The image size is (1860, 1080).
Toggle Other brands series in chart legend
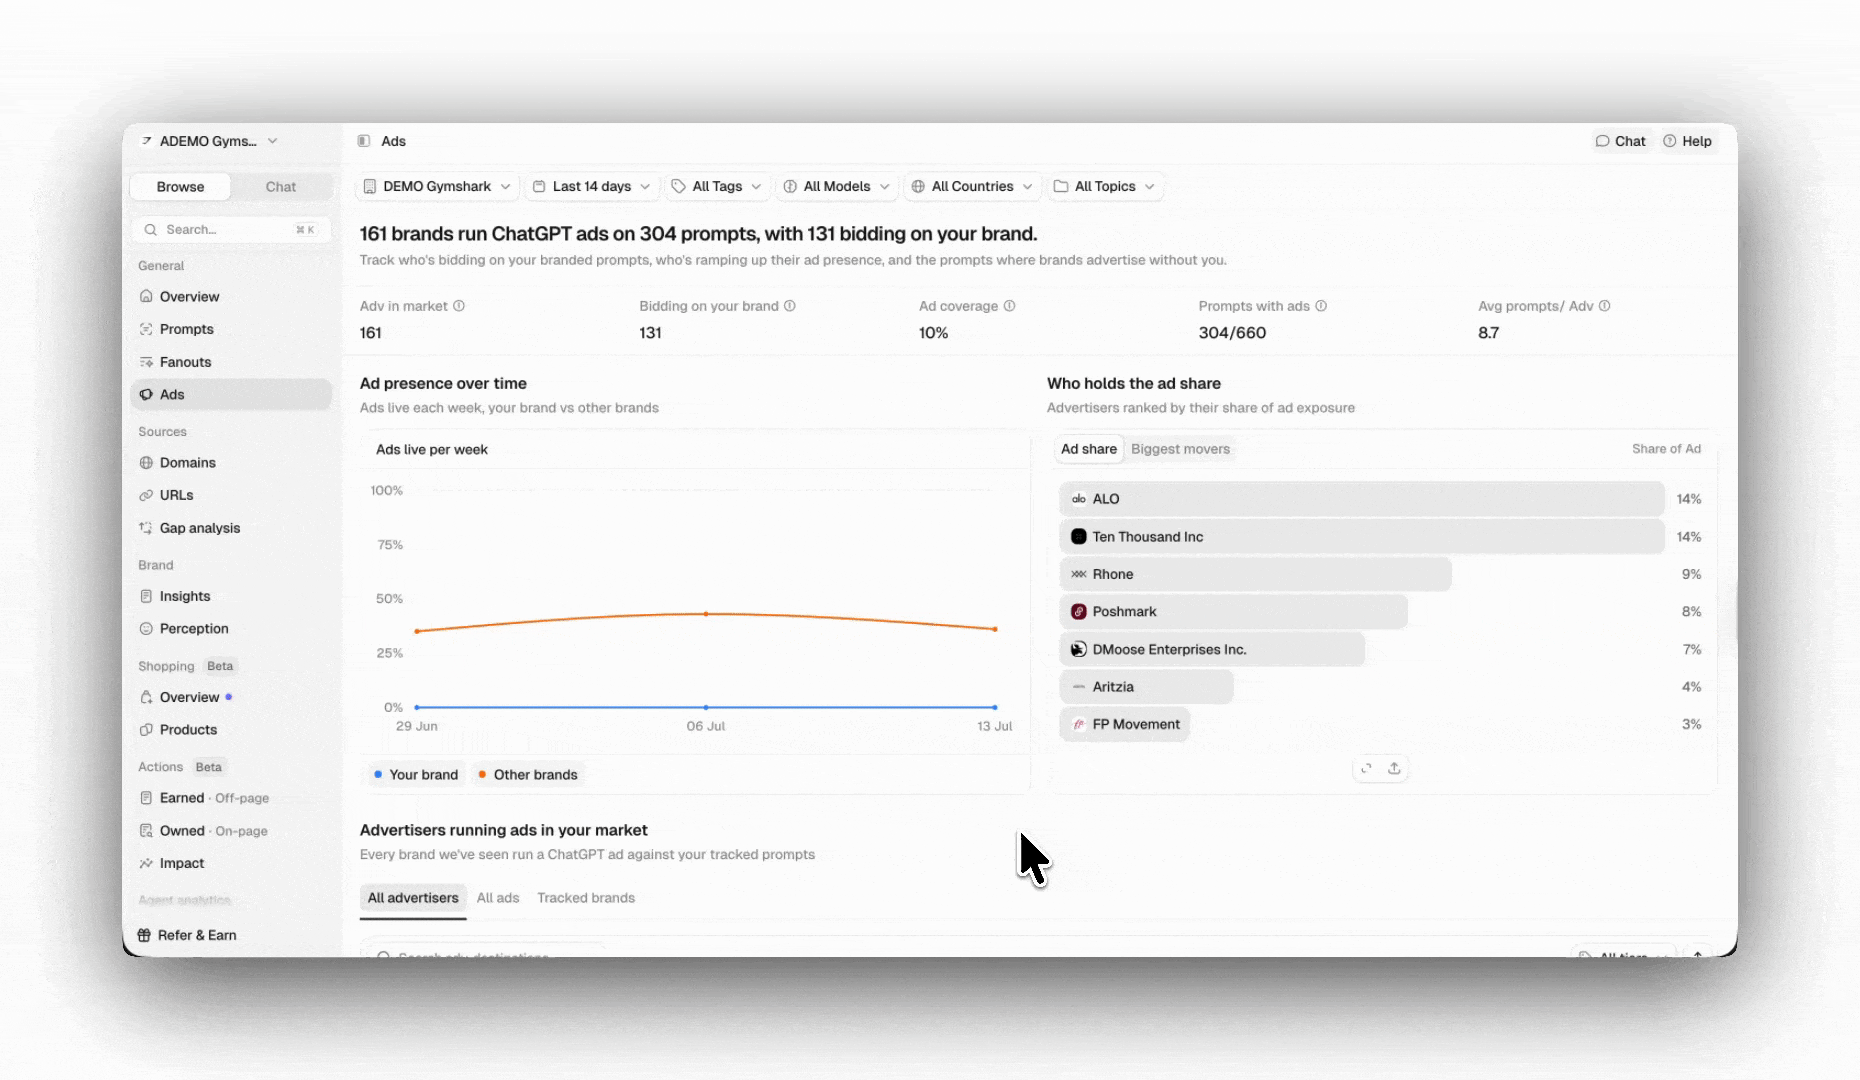[x=528, y=775]
